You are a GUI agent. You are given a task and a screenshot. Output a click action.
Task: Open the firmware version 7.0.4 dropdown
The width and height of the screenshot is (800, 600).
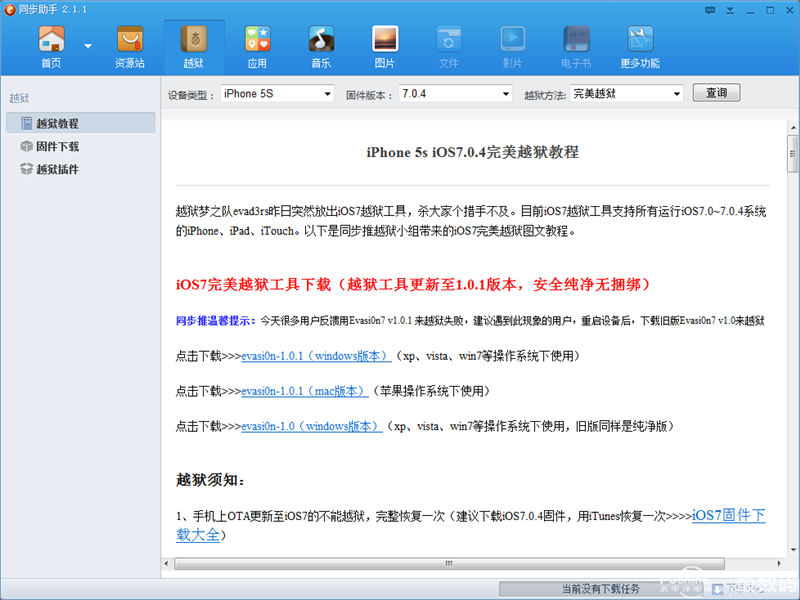pyautogui.click(x=455, y=92)
